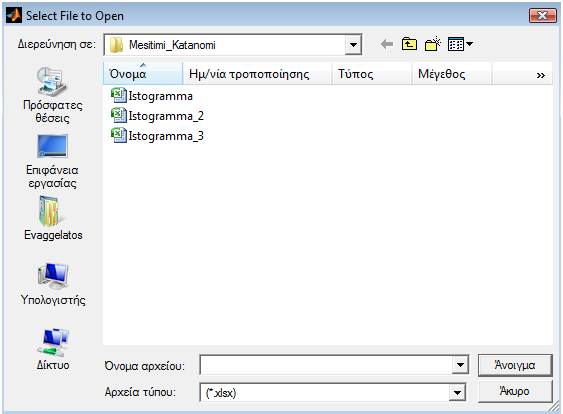The width and height of the screenshot is (563, 414).
Task: Click the Excel icon of Istogramma_2
Action: [119, 116]
